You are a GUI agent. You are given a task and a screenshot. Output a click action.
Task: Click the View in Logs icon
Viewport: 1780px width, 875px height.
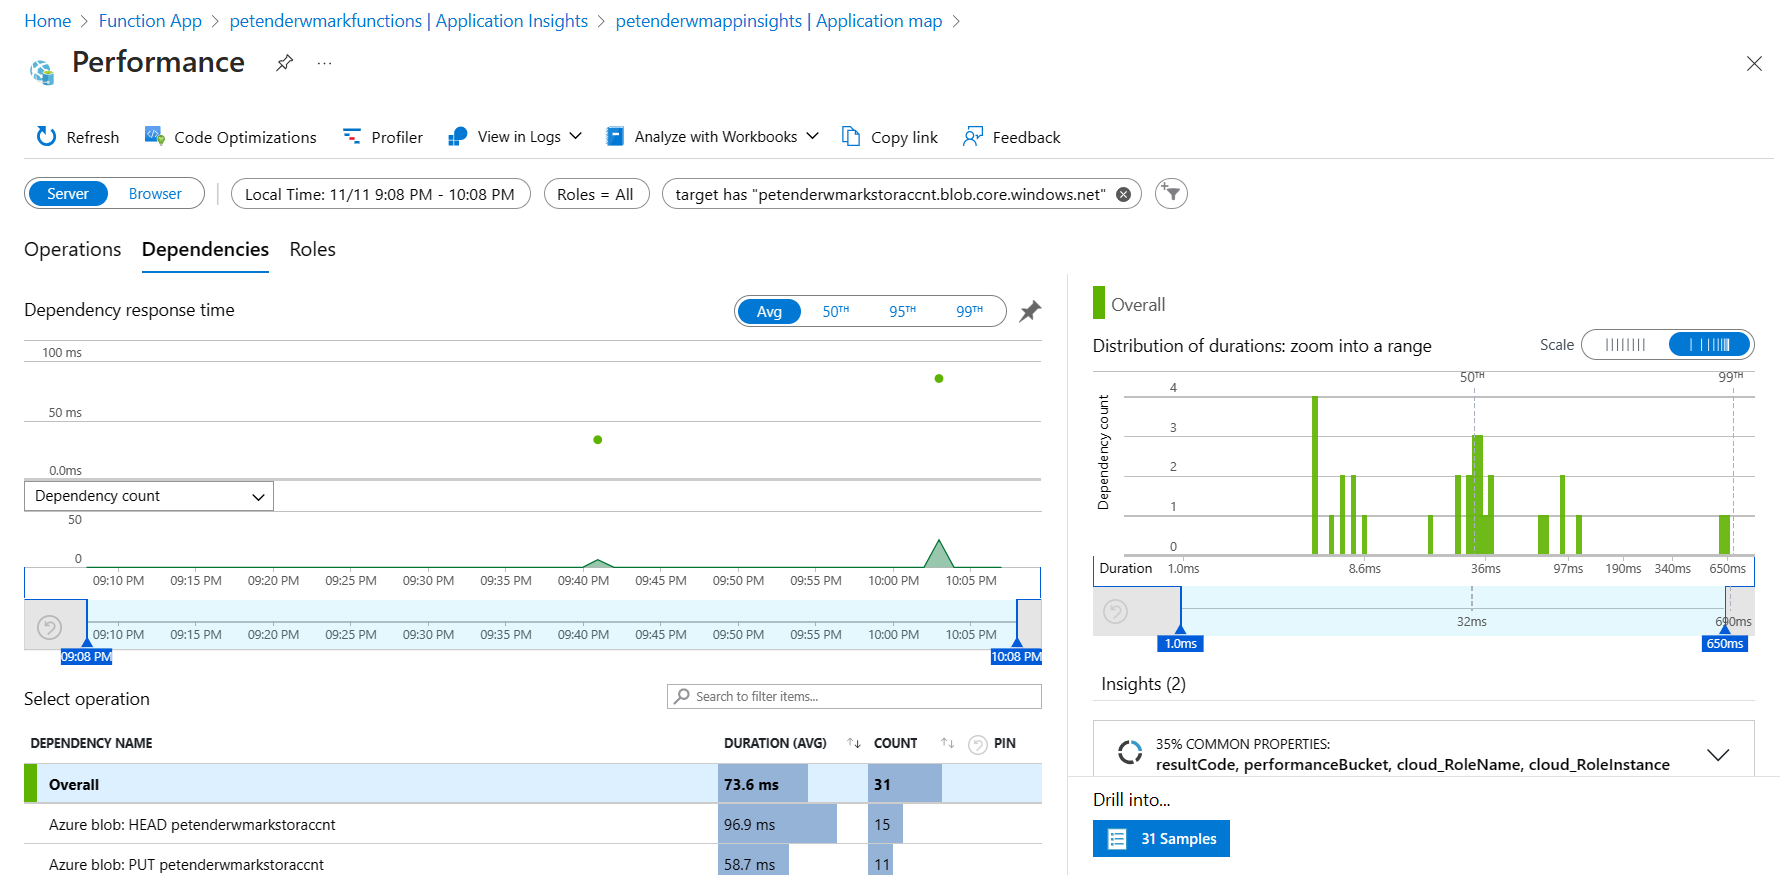click(x=457, y=136)
